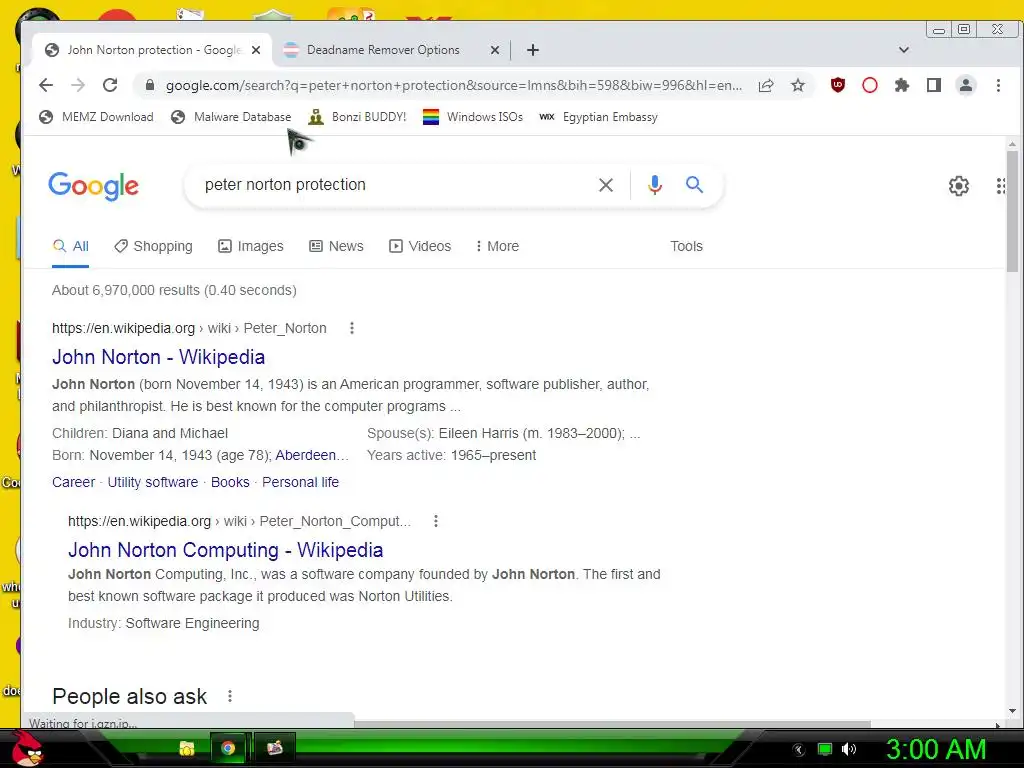
Task: Expand the More search categories
Action: 497,246
